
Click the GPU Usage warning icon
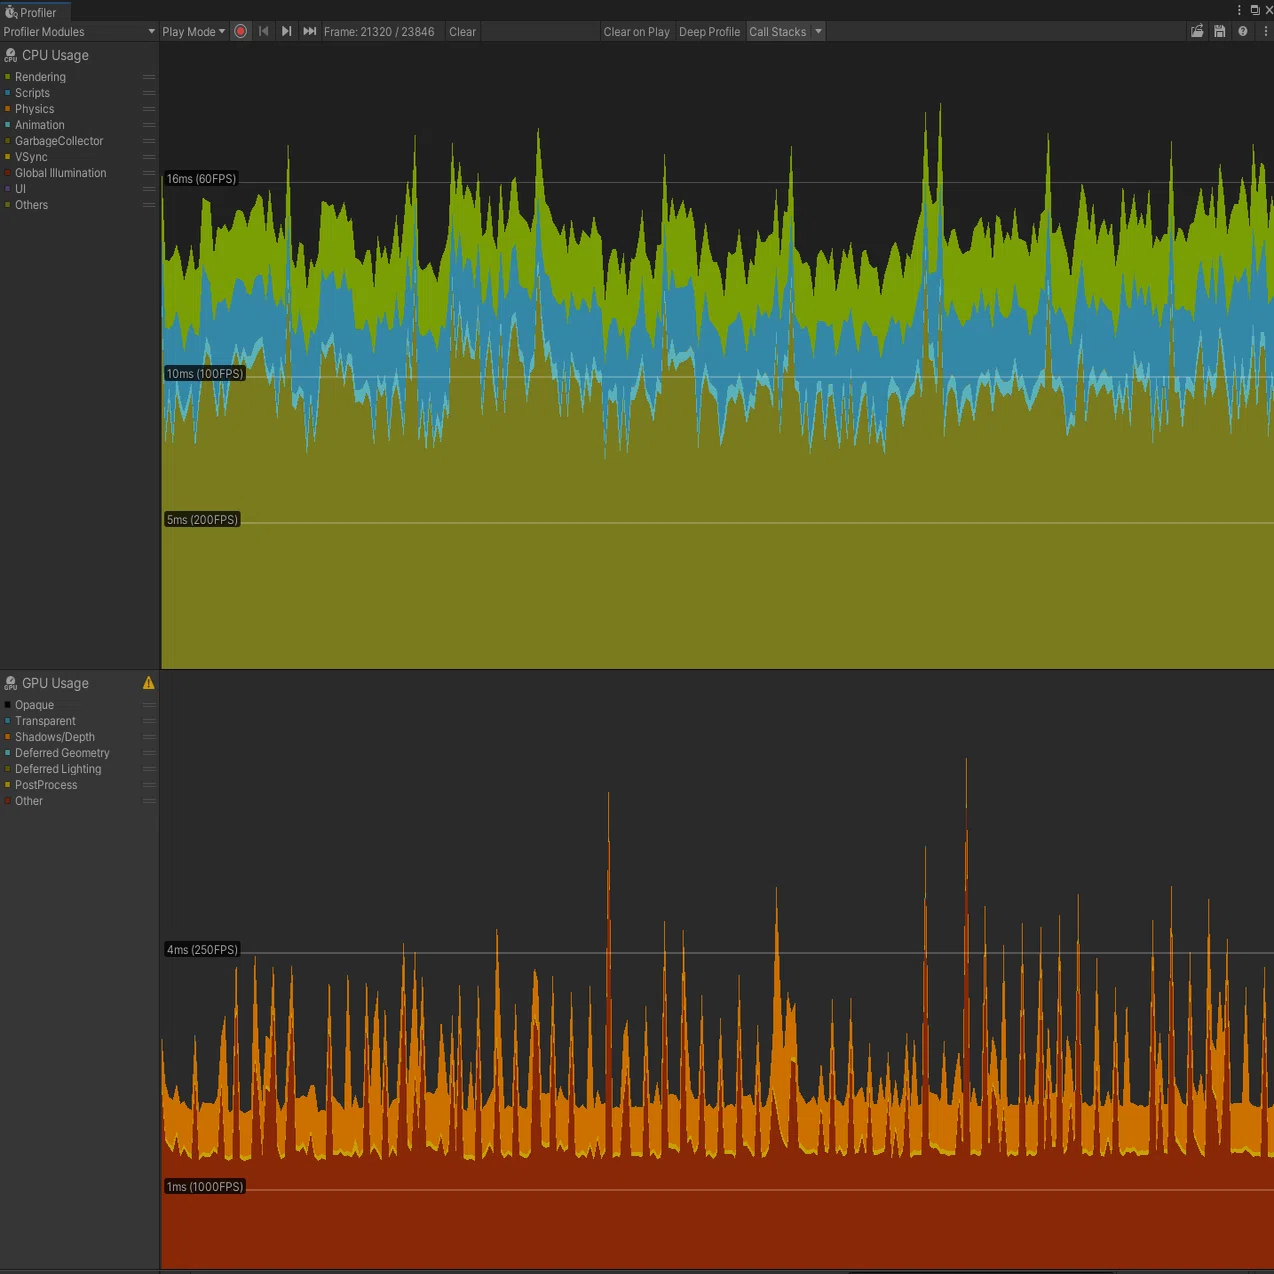149,683
